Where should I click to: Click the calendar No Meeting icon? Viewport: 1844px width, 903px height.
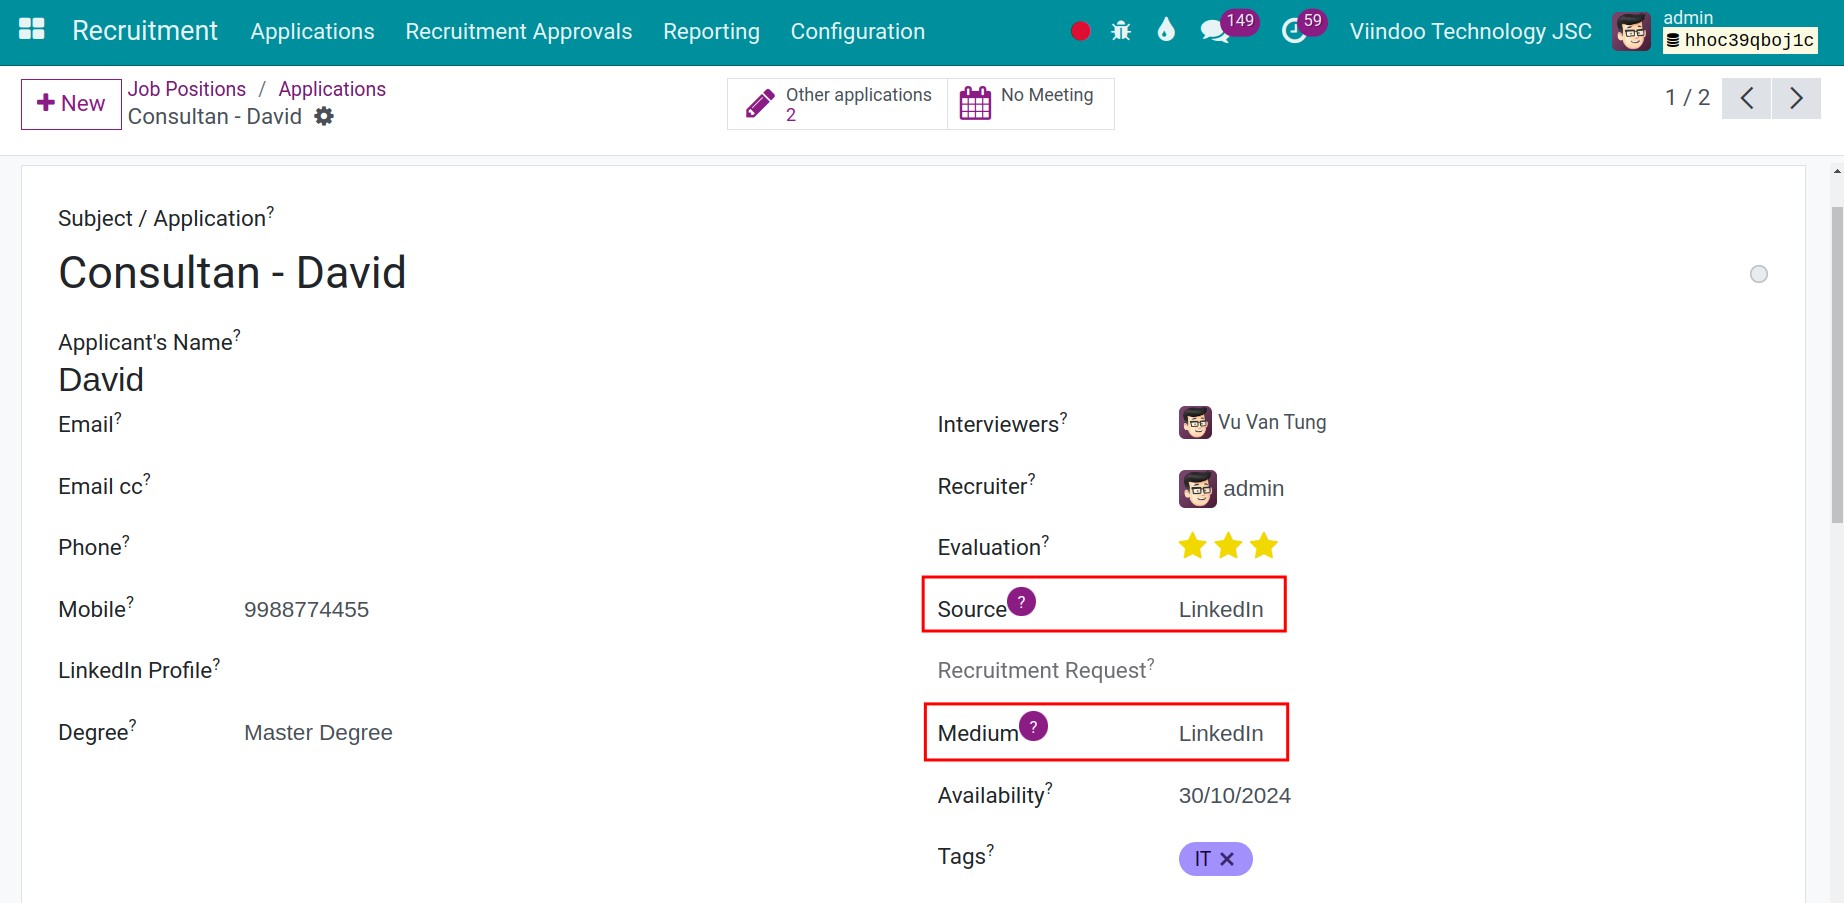[975, 103]
